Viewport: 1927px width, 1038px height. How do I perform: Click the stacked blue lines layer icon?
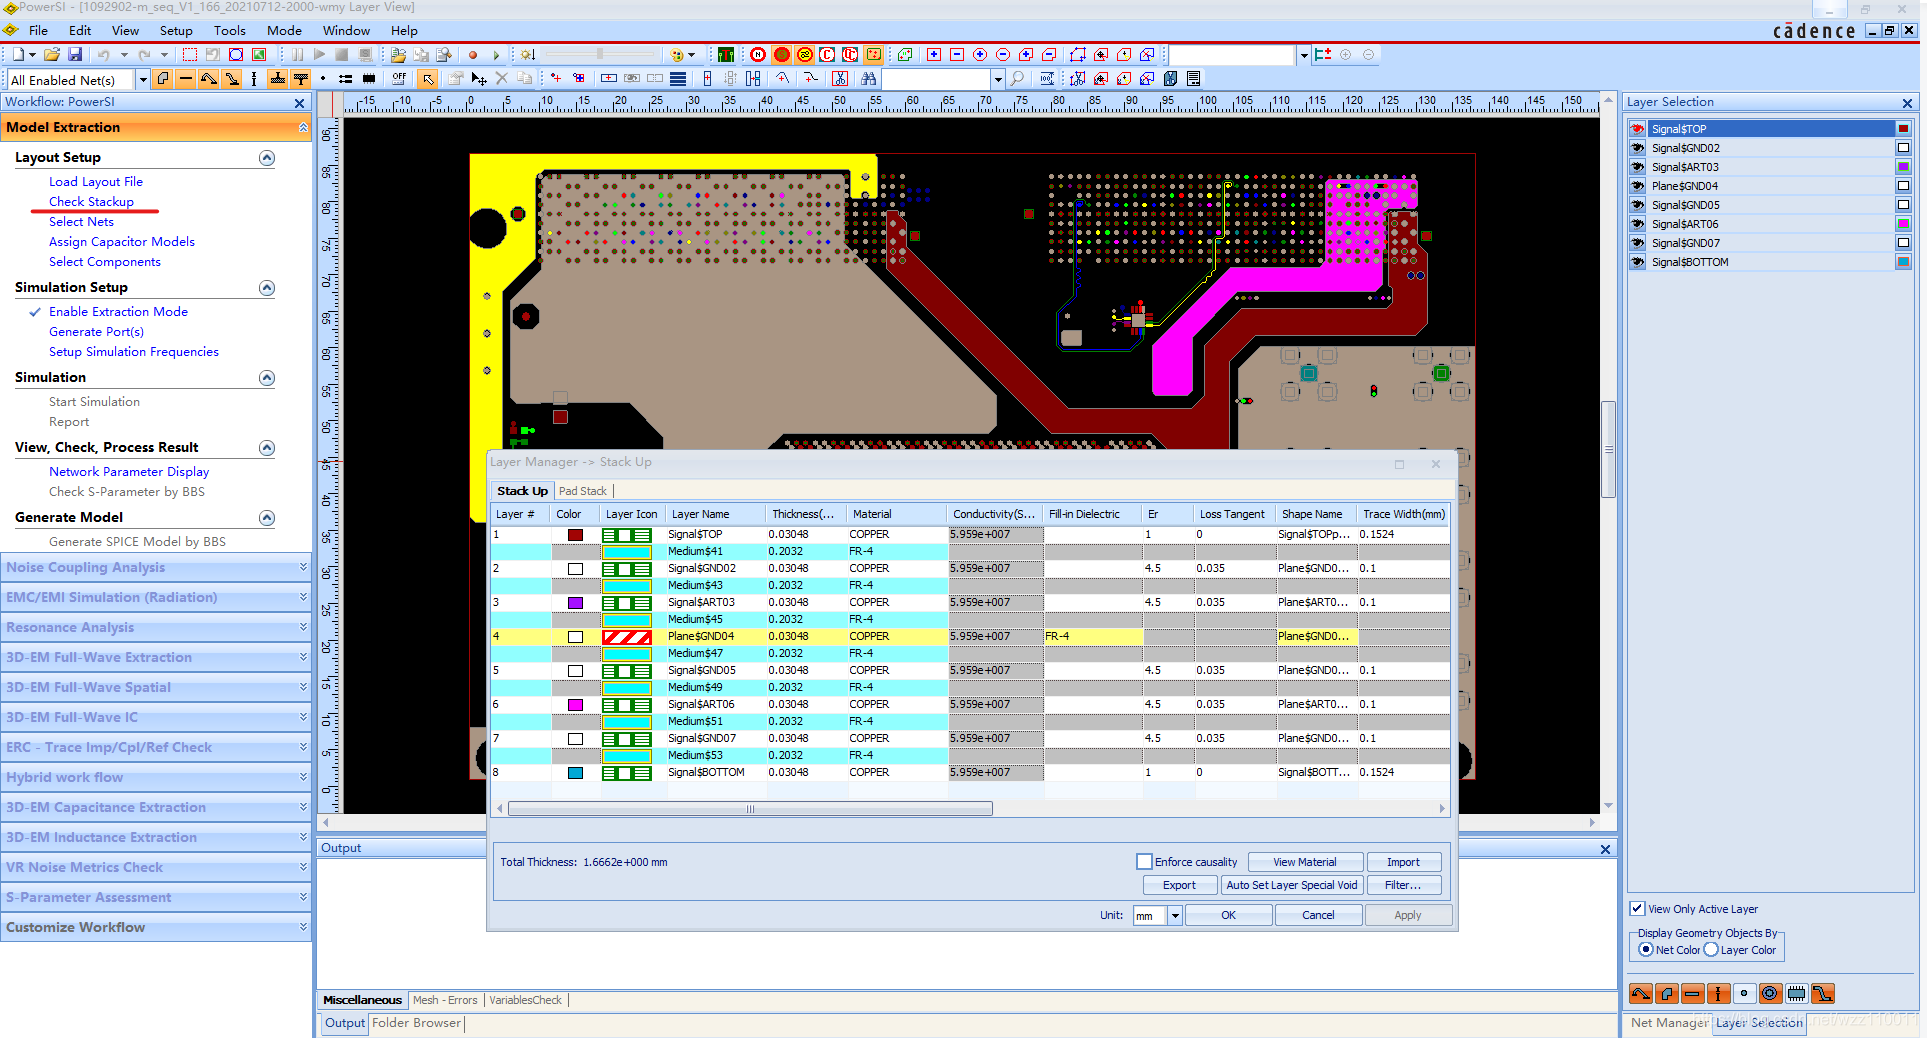pos(678,78)
